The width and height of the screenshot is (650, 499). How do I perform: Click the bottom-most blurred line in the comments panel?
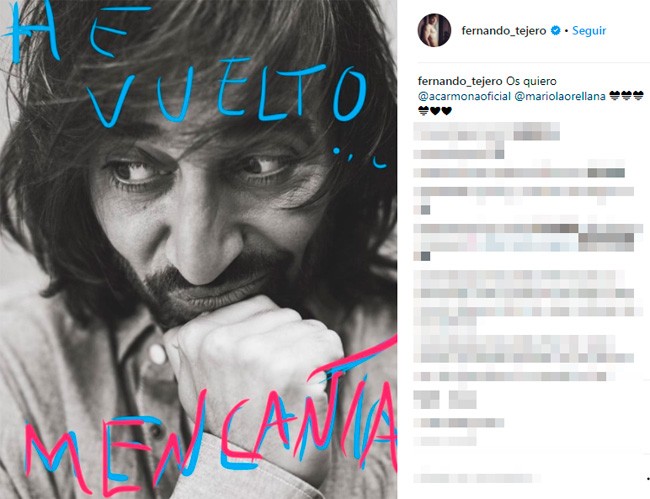[x=477, y=478]
